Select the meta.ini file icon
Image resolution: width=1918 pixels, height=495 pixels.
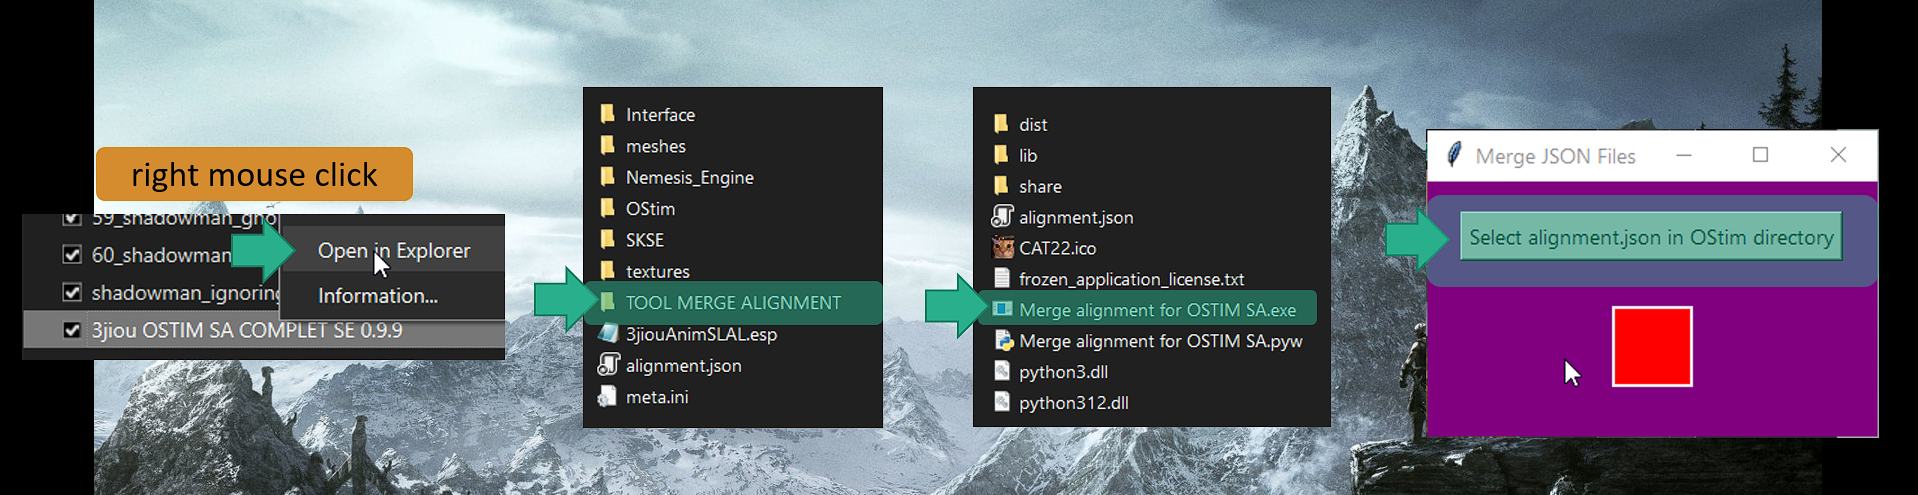pos(607,397)
